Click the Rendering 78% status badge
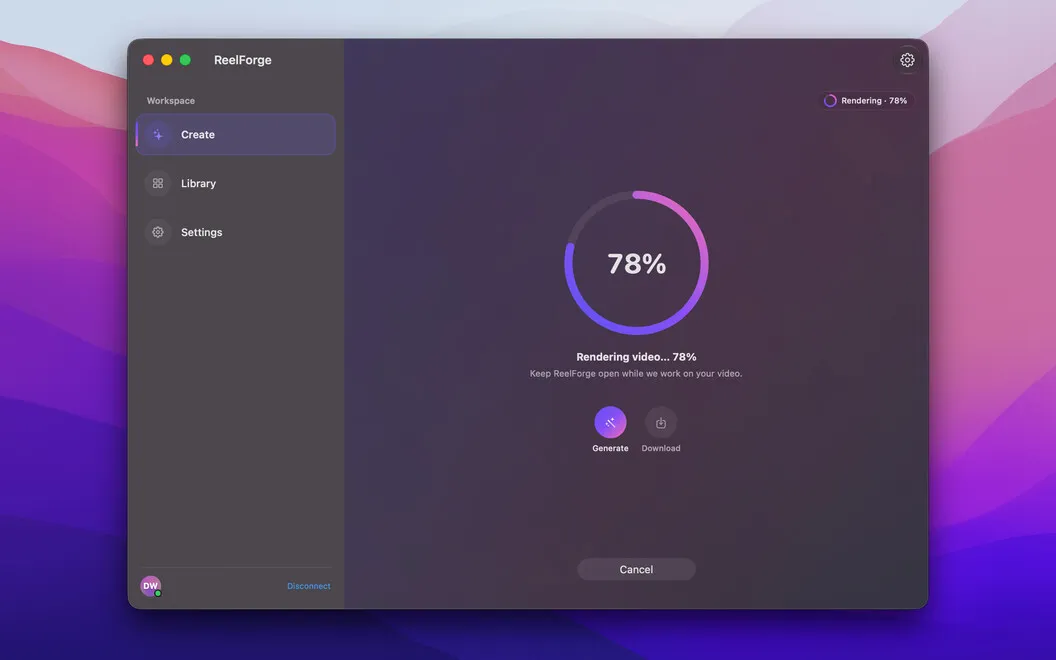Image resolution: width=1056 pixels, height=660 pixels. click(866, 100)
